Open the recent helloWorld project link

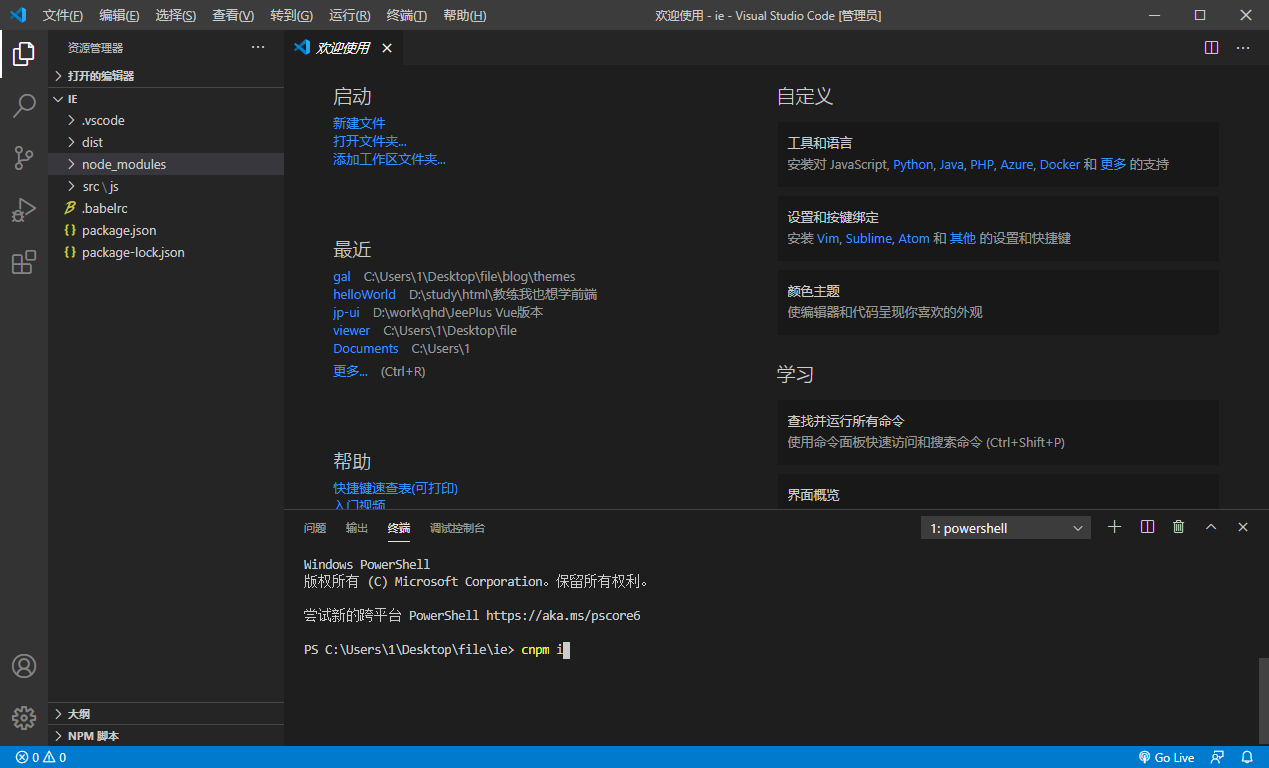(364, 294)
